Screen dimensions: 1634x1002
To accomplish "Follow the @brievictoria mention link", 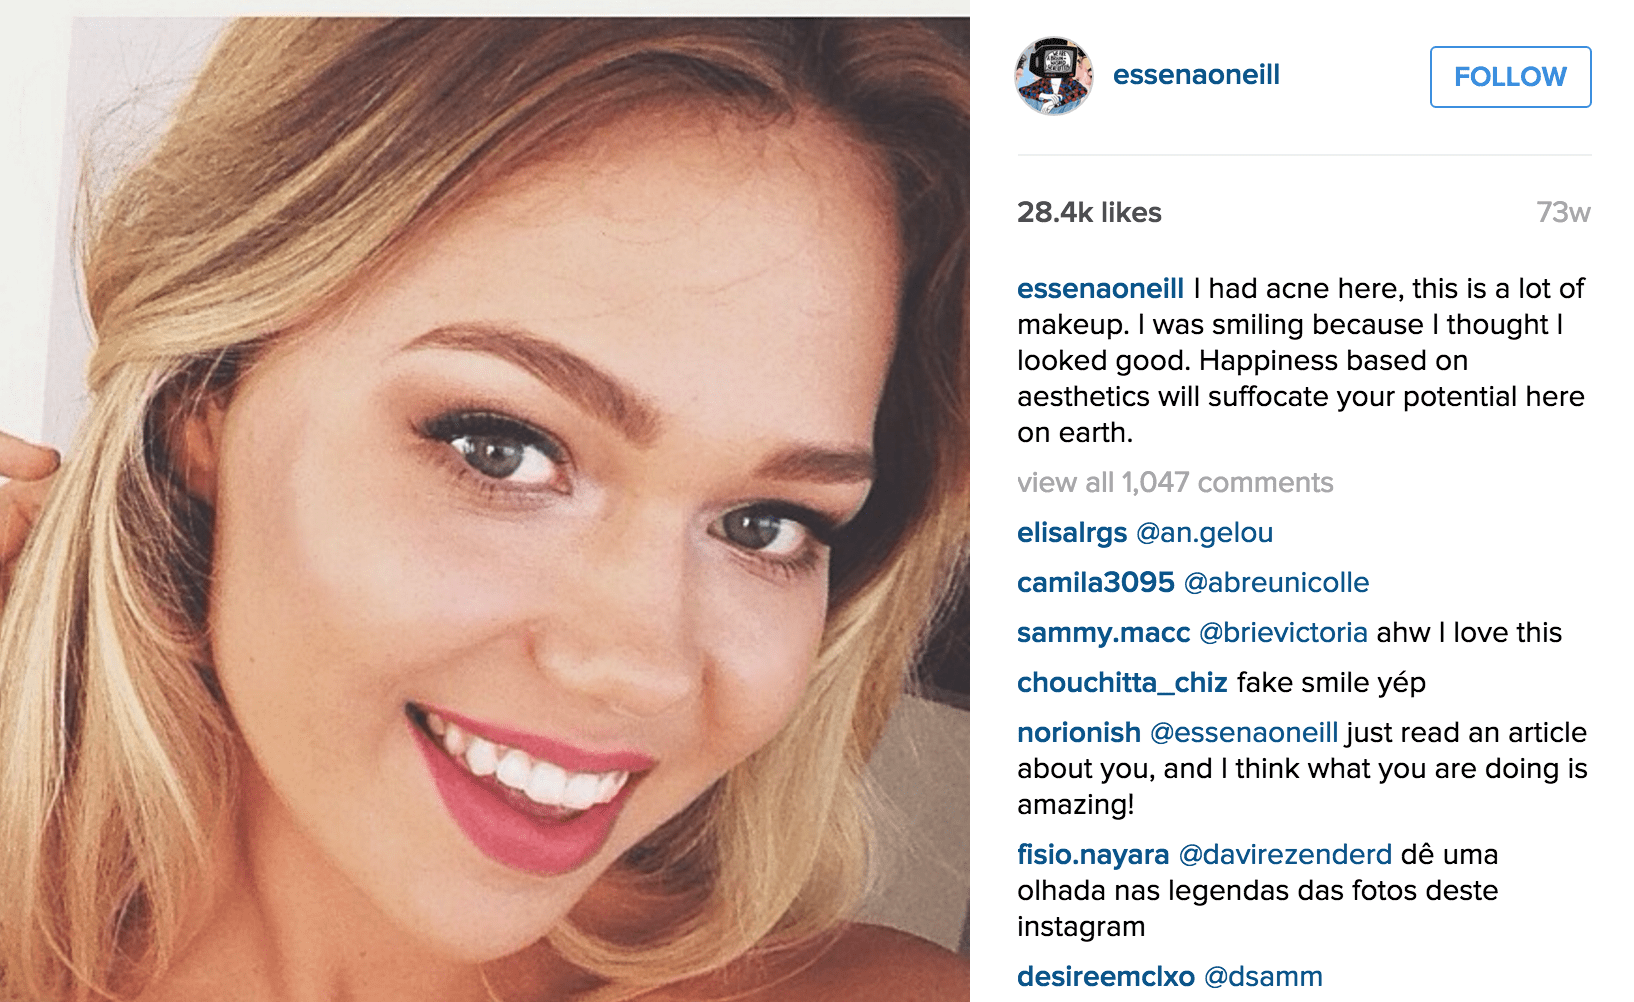I will [x=1283, y=633].
